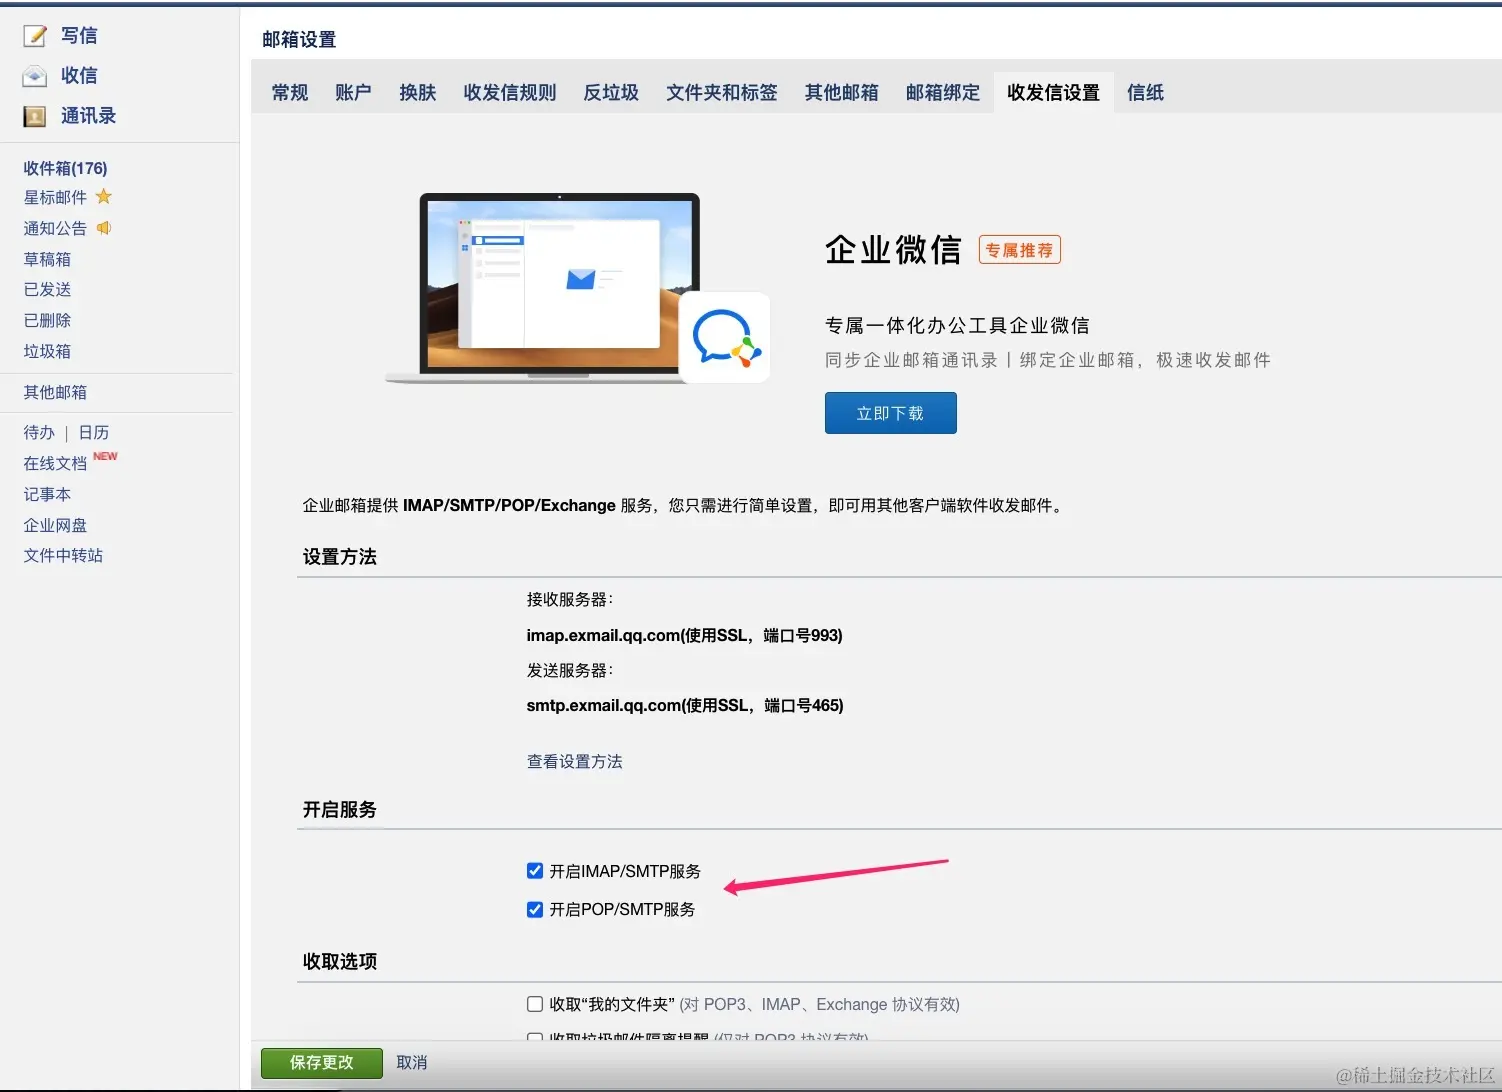This screenshot has height=1092, width=1502.
Task: Open the 草稿箱 folder
Action: click(47, 259)
